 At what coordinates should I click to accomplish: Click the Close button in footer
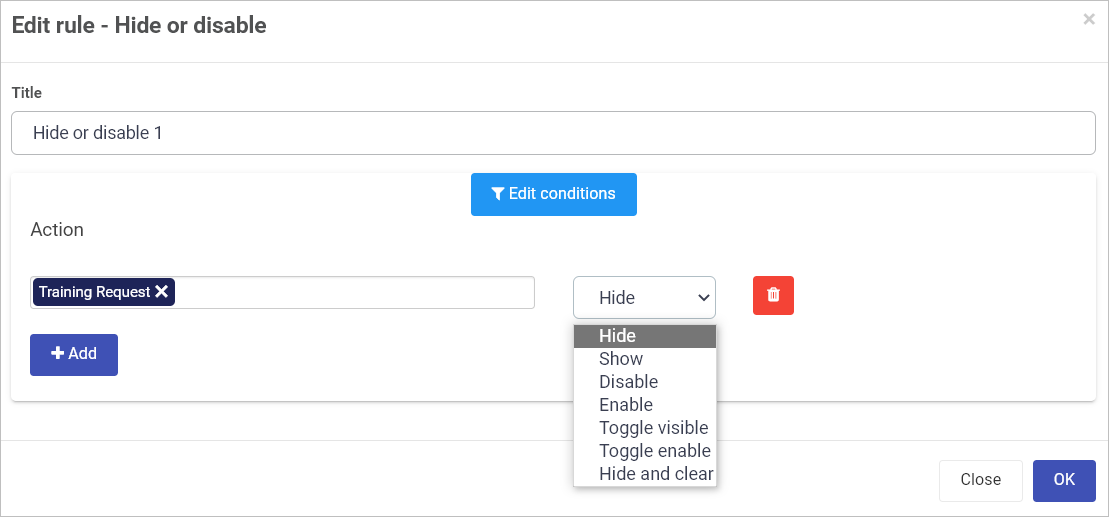981,480
